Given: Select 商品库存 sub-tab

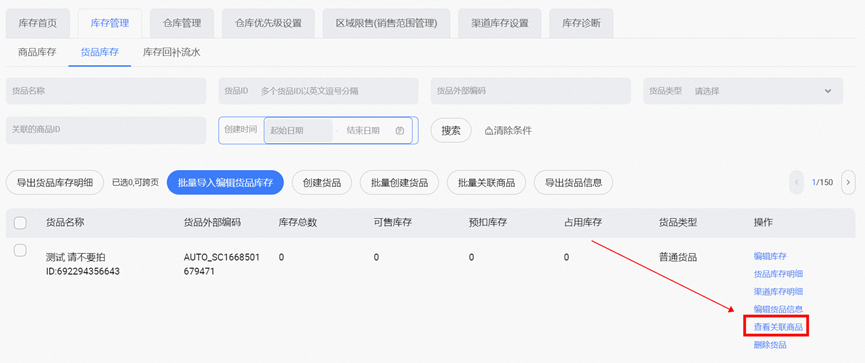Looking at the screenshot, I should click(x=37, y=52).
